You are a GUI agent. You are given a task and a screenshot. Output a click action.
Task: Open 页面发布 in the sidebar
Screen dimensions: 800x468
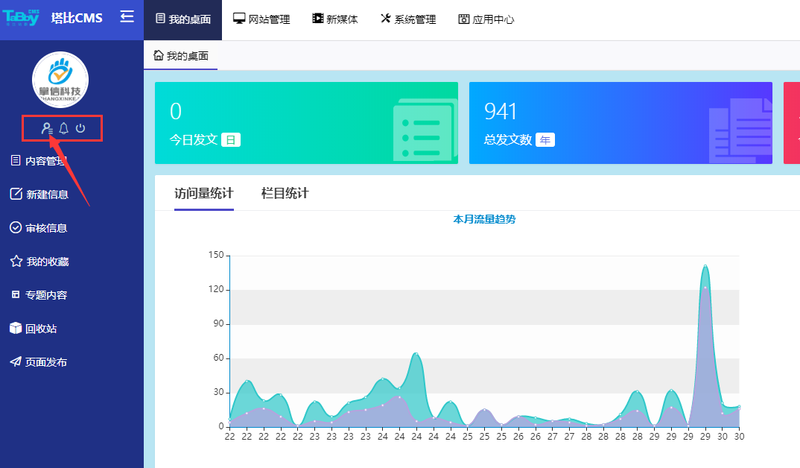(38, 362)
